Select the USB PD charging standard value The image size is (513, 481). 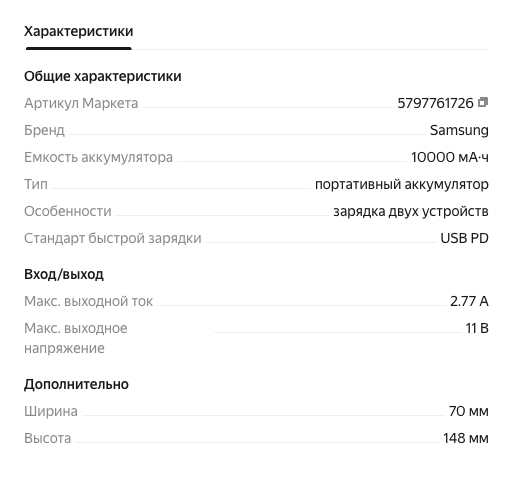[x=465, y=238]
